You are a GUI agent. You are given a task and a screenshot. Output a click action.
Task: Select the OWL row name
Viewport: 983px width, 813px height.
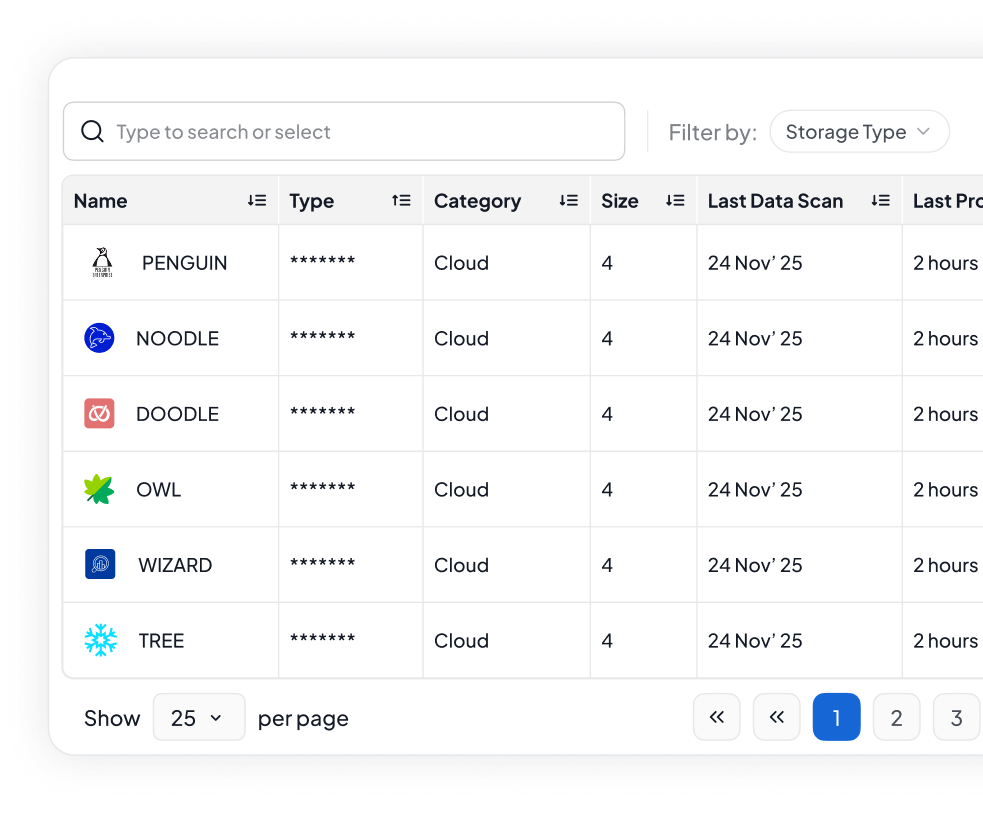(159, 490)
